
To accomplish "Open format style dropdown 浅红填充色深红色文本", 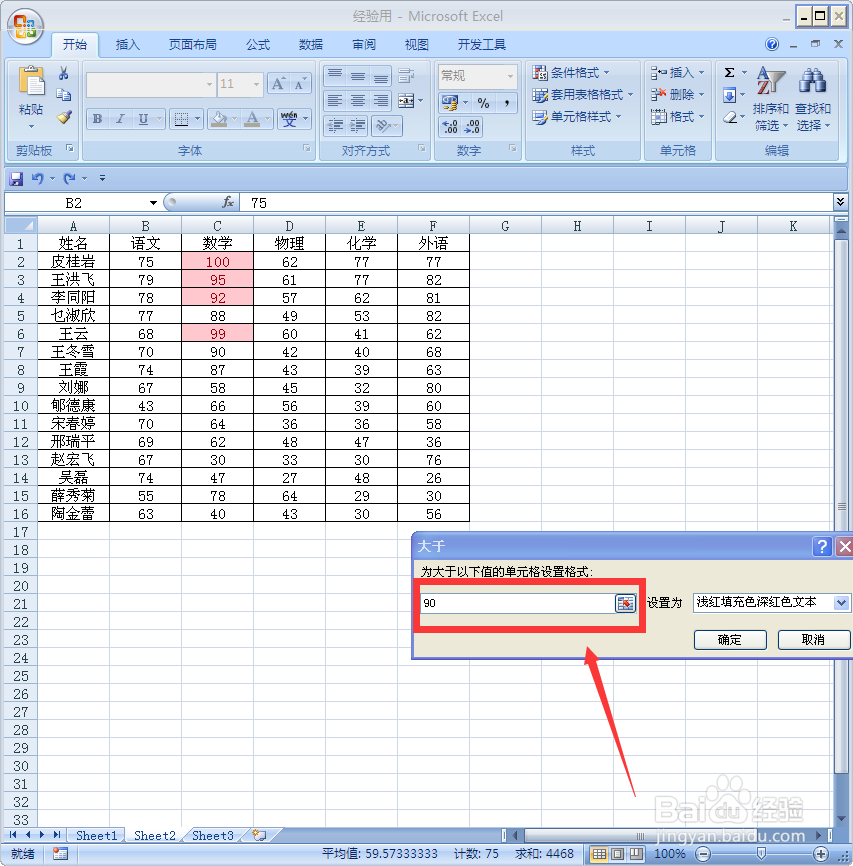I will 841,602.
